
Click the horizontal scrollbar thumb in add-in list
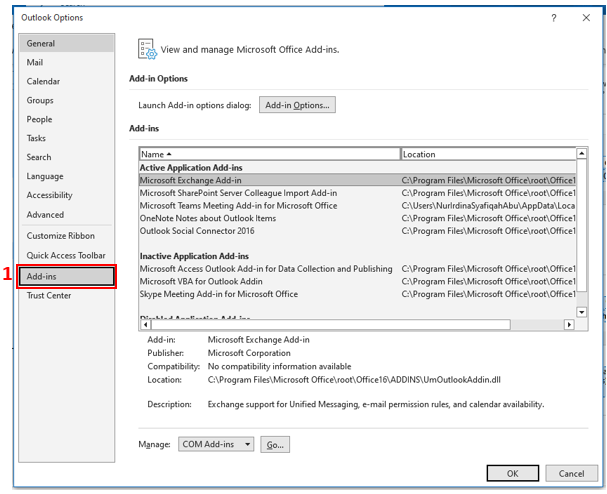(x=331, y=324)
